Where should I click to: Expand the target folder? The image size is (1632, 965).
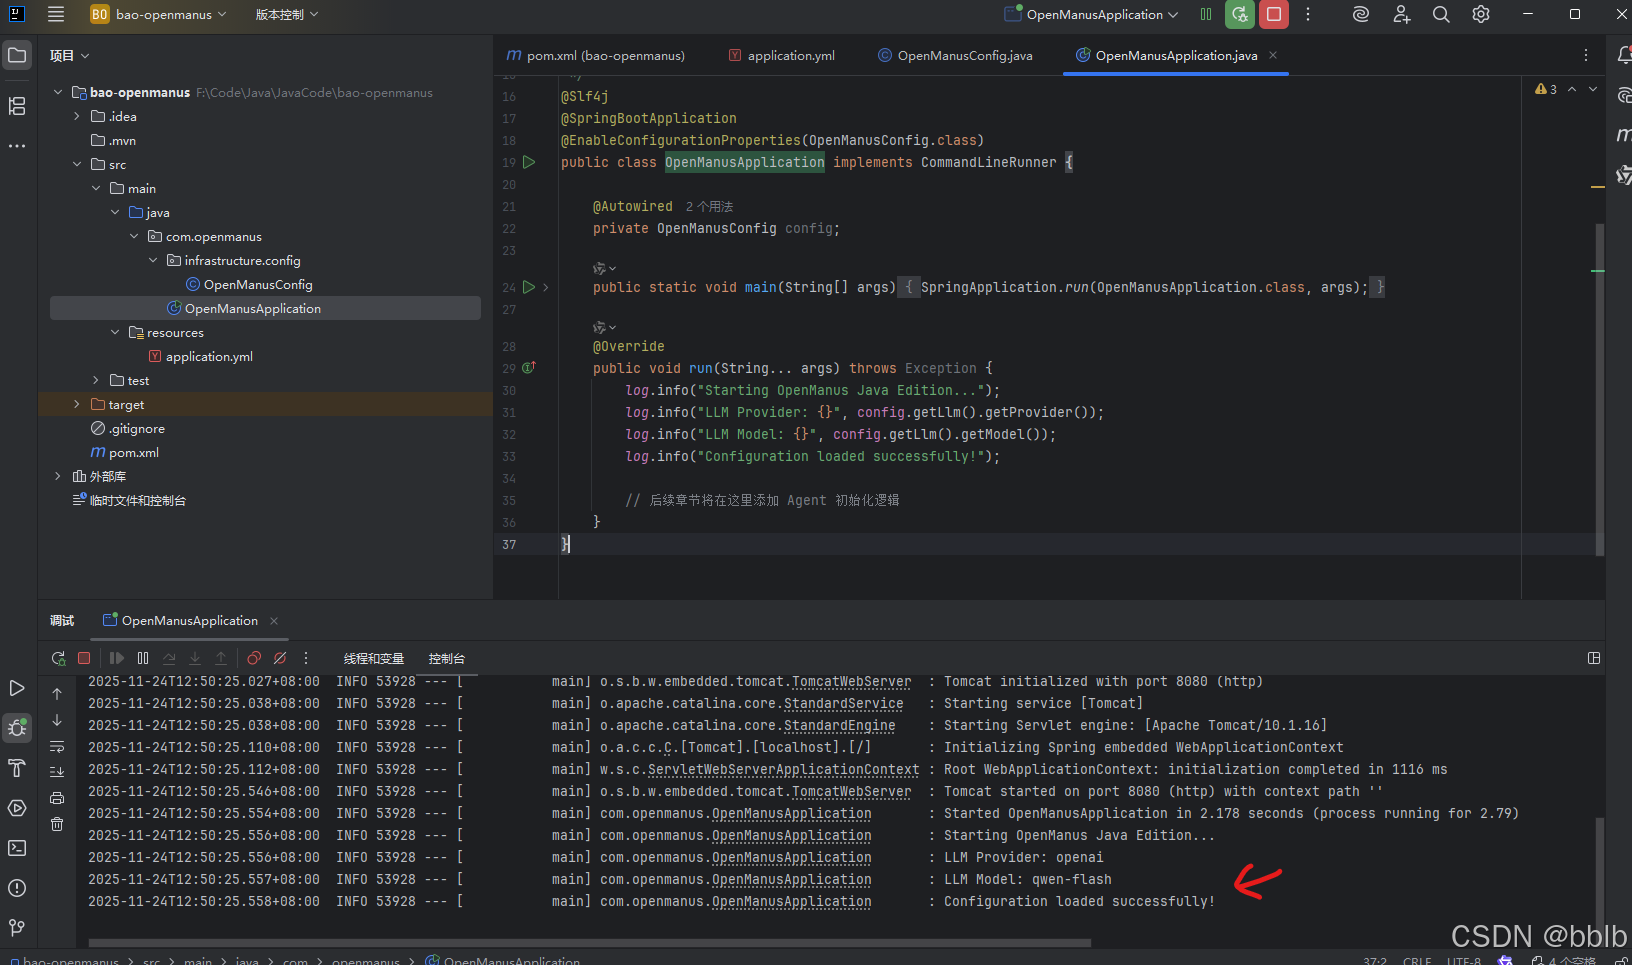pos(77,404)
